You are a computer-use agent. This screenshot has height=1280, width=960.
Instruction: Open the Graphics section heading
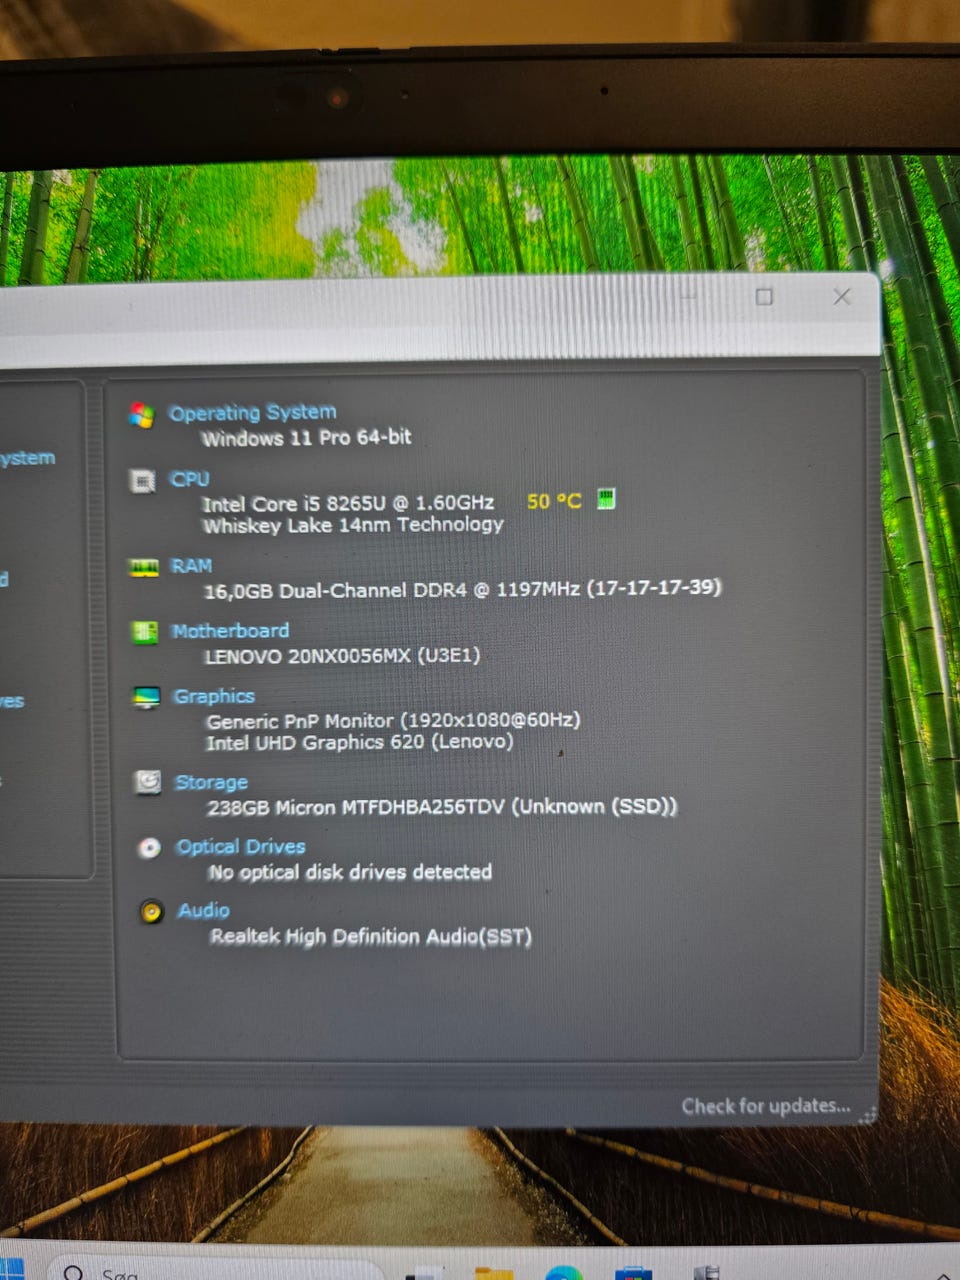click(x=214, y=696)
